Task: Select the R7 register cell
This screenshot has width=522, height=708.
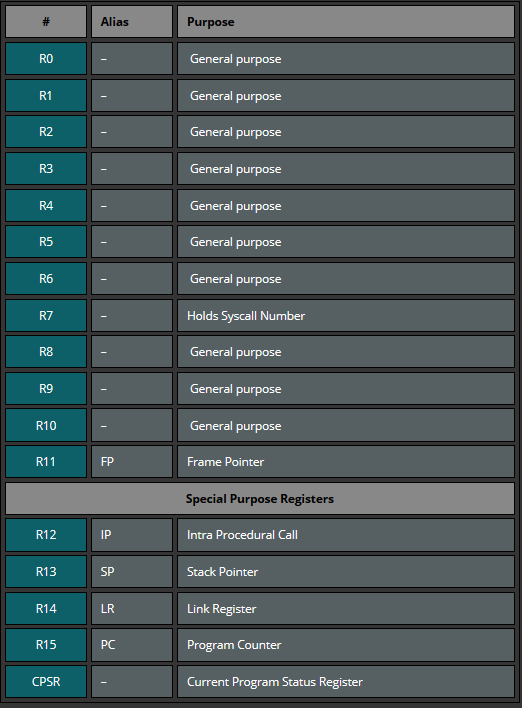Action: pos(46,316)
